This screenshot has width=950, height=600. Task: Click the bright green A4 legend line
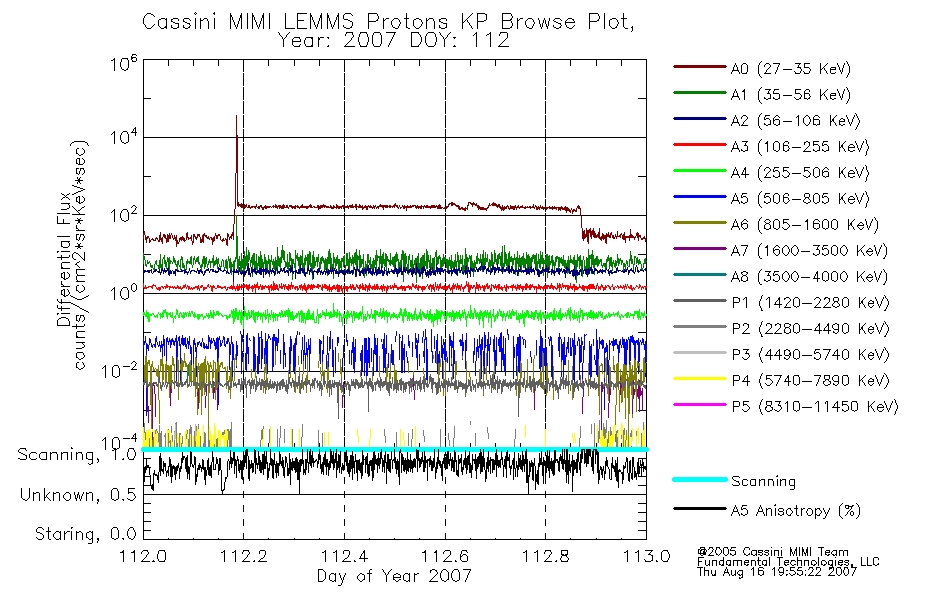(699, 171)
